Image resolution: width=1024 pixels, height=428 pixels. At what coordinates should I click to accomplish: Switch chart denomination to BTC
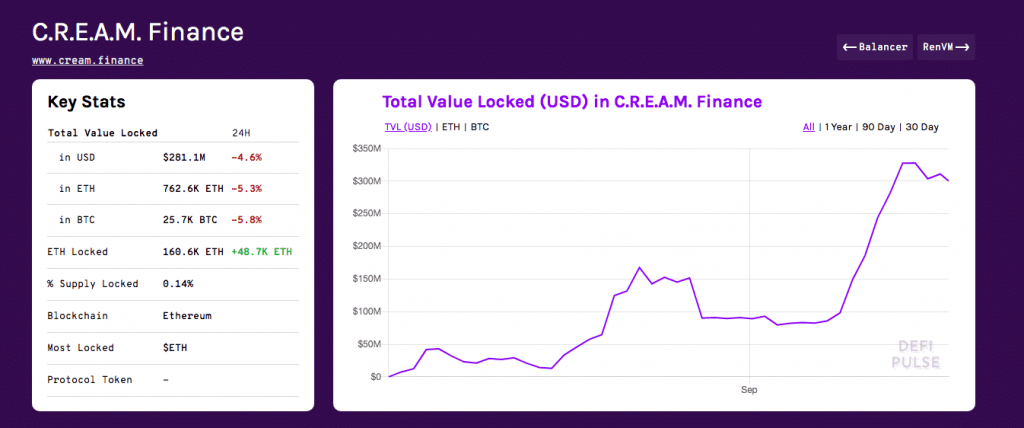tap(480, 127)
